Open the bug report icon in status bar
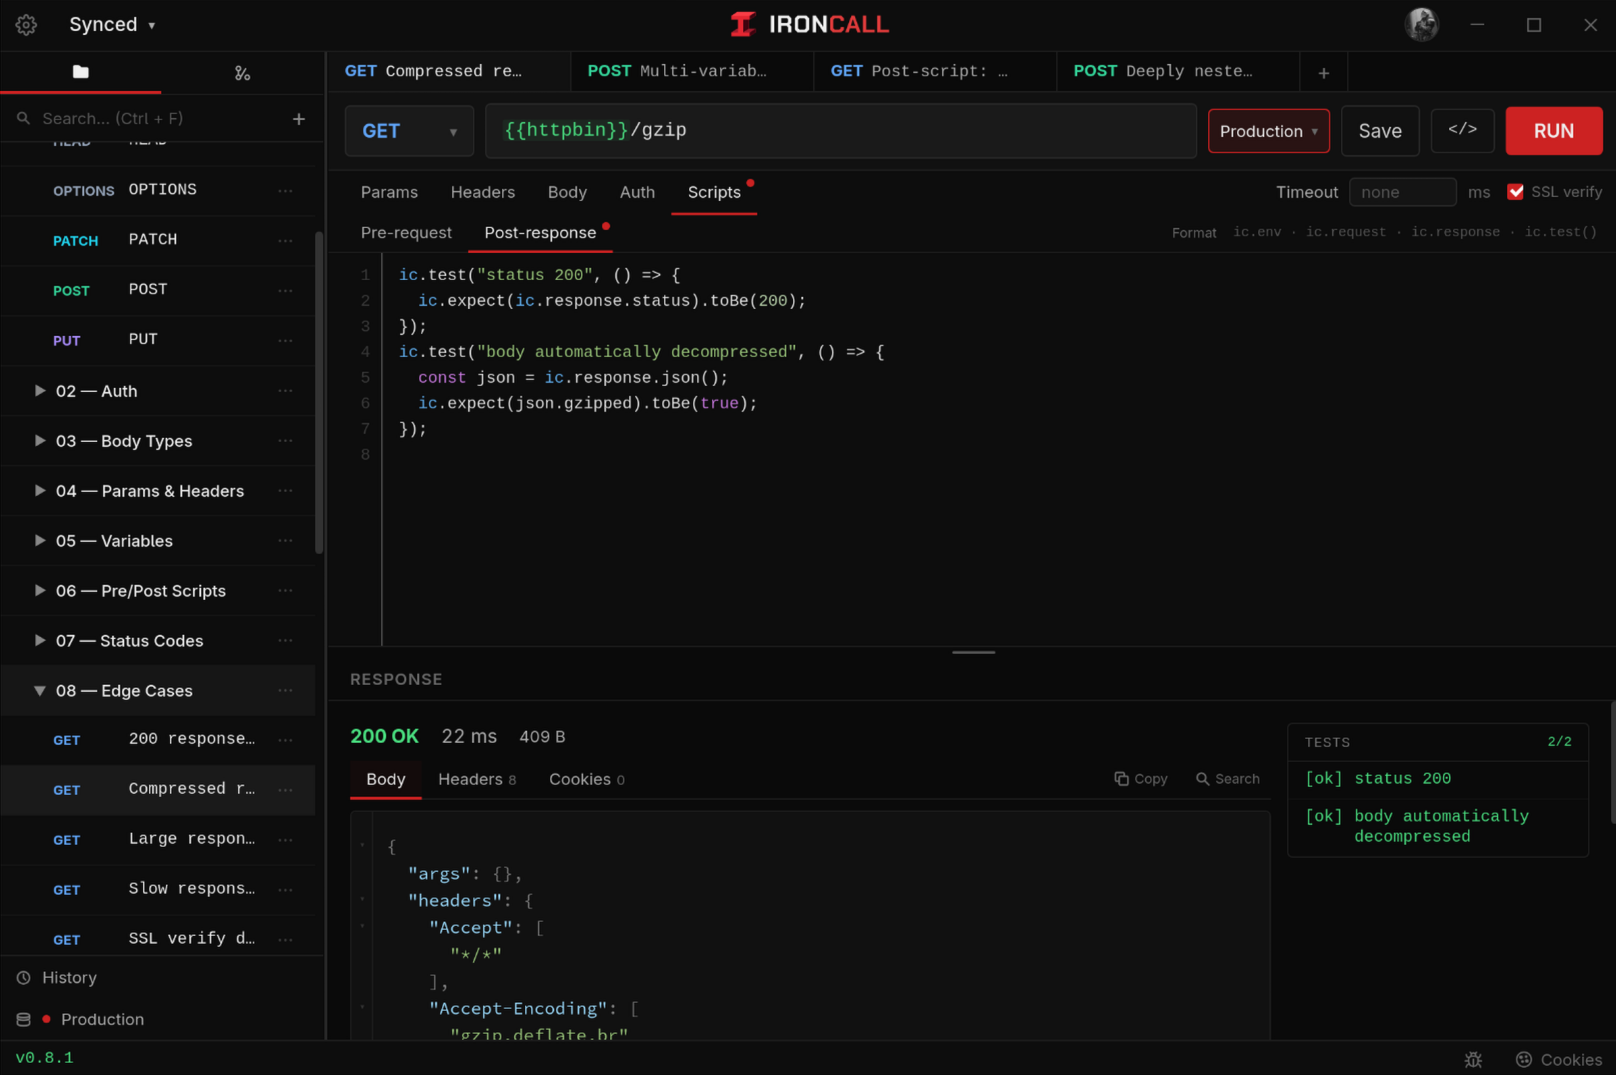The height and width of the screenshot is (1075, 1616). (x=1473, y=1059)
